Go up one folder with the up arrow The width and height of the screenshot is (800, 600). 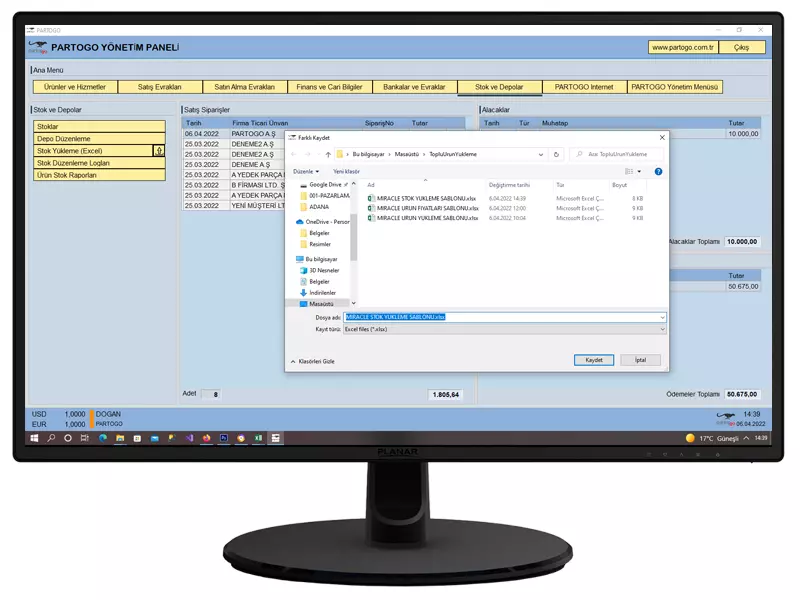328,154
